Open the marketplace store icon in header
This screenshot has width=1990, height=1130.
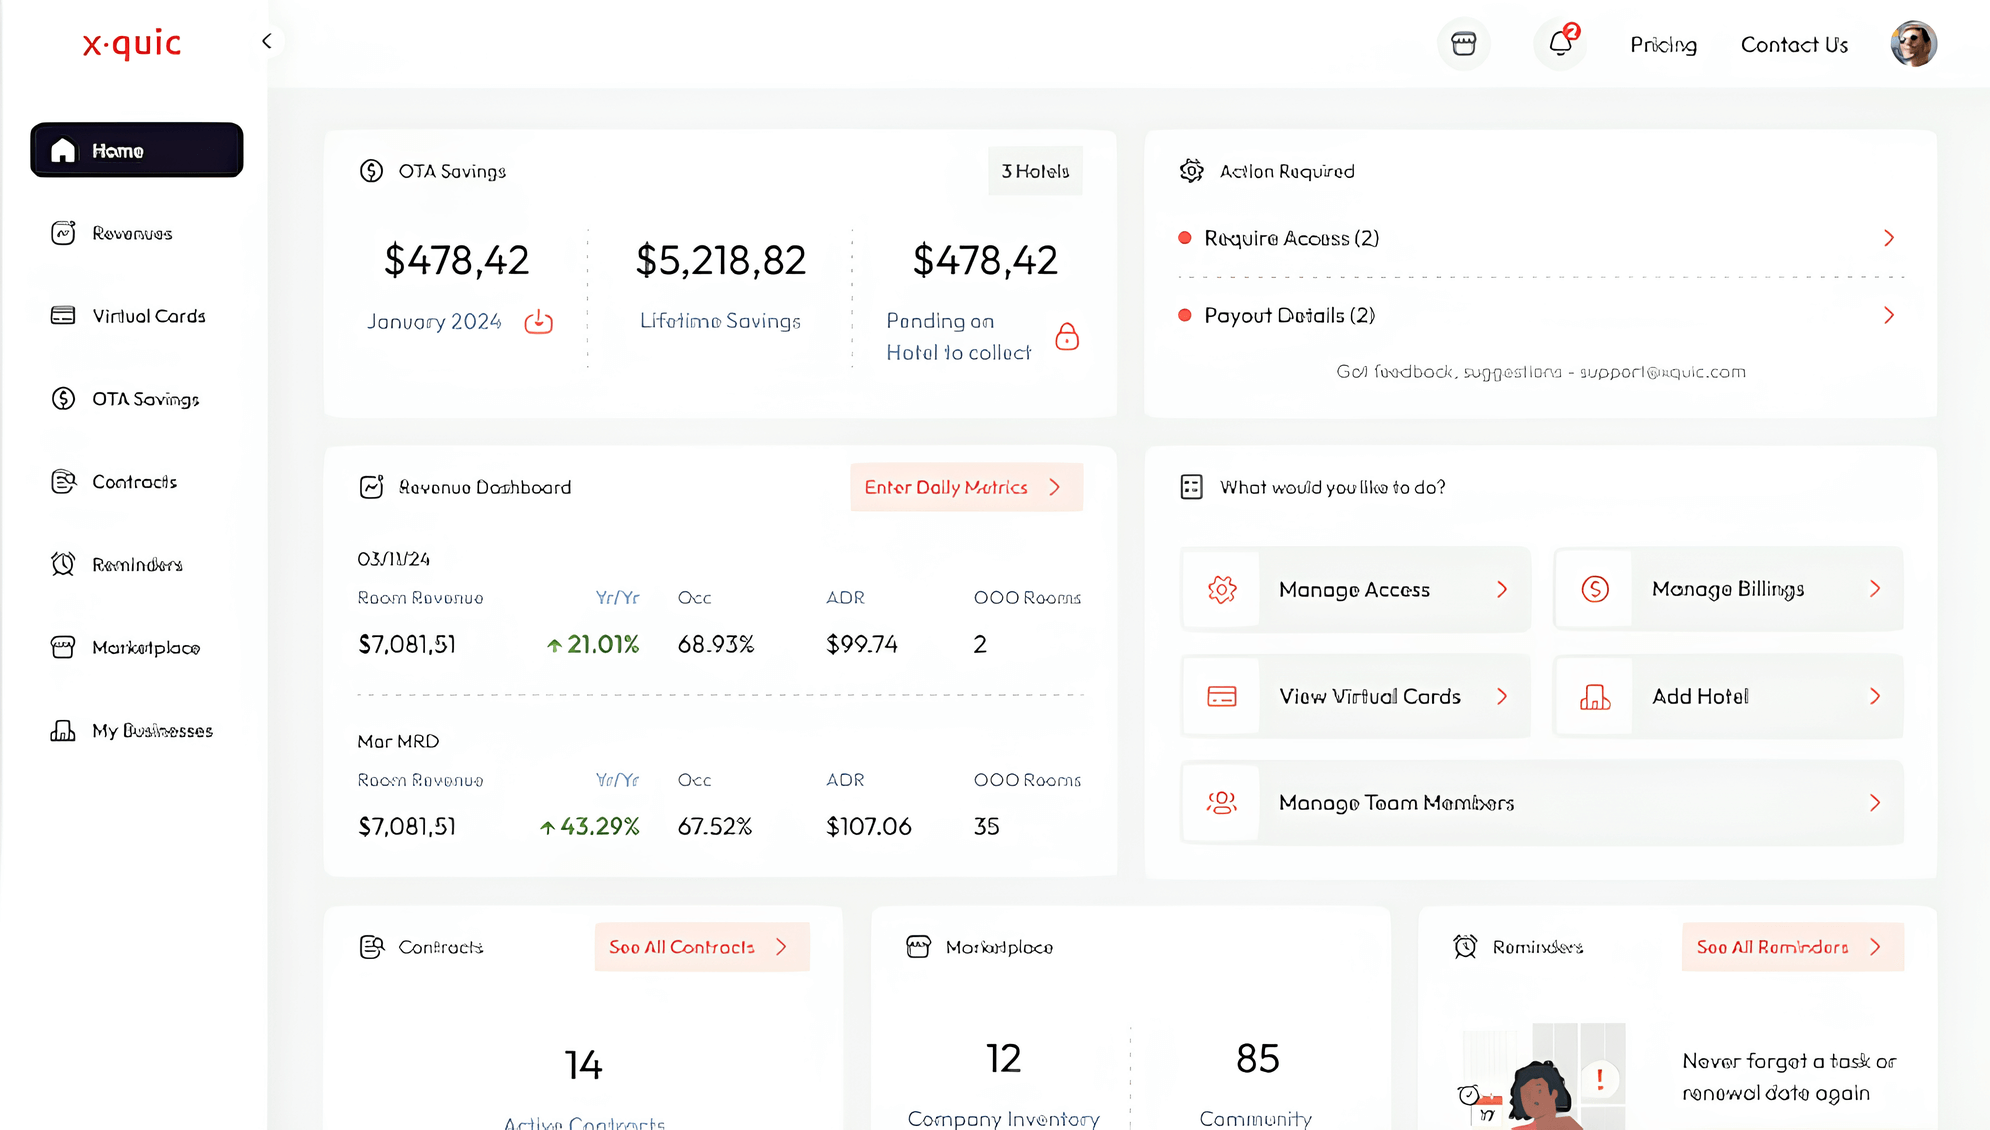click(x=1464, y=44)
